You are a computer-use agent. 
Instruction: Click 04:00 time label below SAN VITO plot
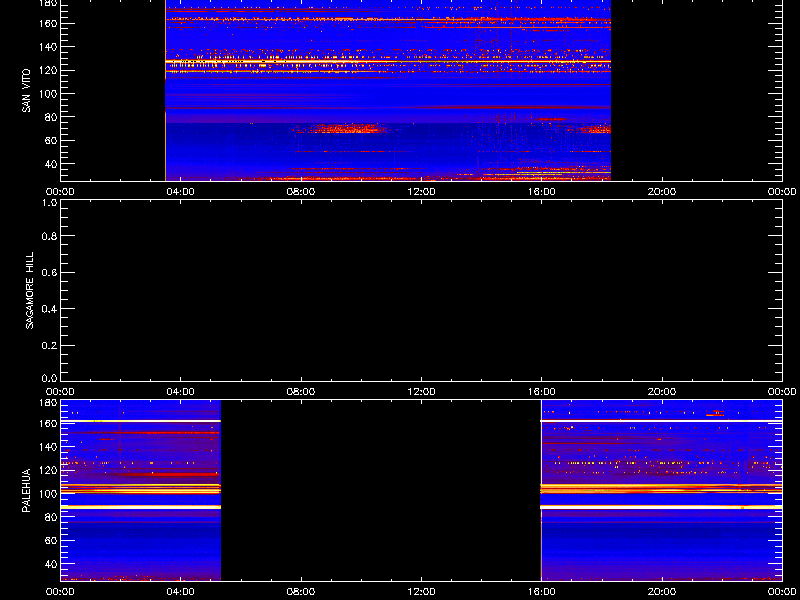click(181, 192)
